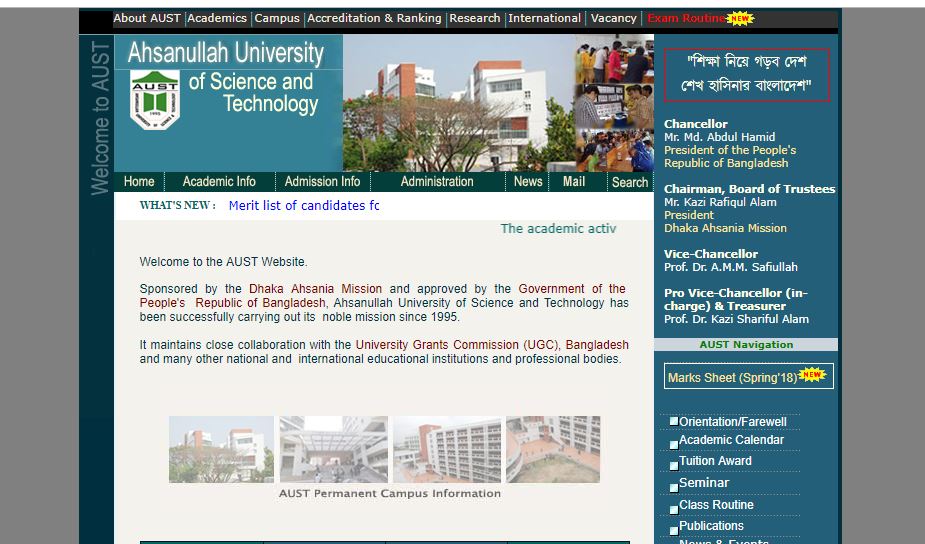Image resolution: width=925 pixels, height=544 pixels.
Task: Click Mr. Md. Abdul Hamid name
Action: click(x=719, y=137)
